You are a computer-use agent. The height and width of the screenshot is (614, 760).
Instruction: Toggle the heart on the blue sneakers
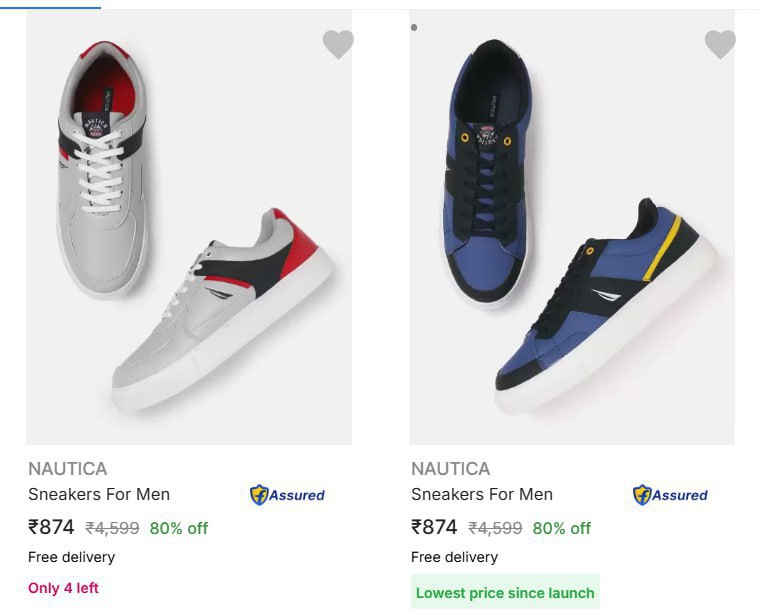click(x=720, y=44)
